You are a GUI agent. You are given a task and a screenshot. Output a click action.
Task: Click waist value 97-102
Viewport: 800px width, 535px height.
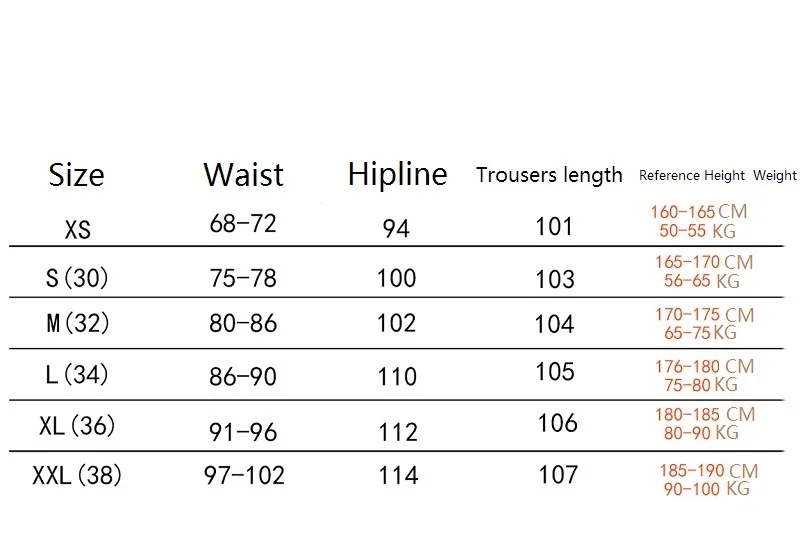coord(243,475)
